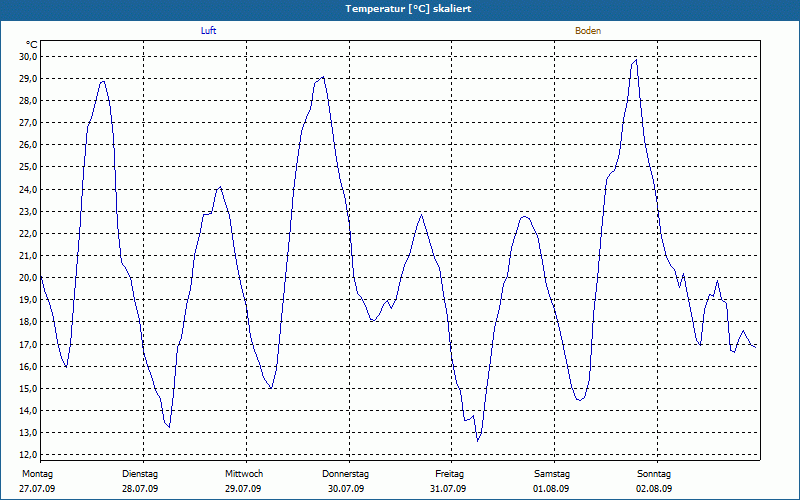Image resolution: width=800 pixels, height=500 pixels.
Task: Click the Donnerstag day label
Action: [x=345, y=474]
